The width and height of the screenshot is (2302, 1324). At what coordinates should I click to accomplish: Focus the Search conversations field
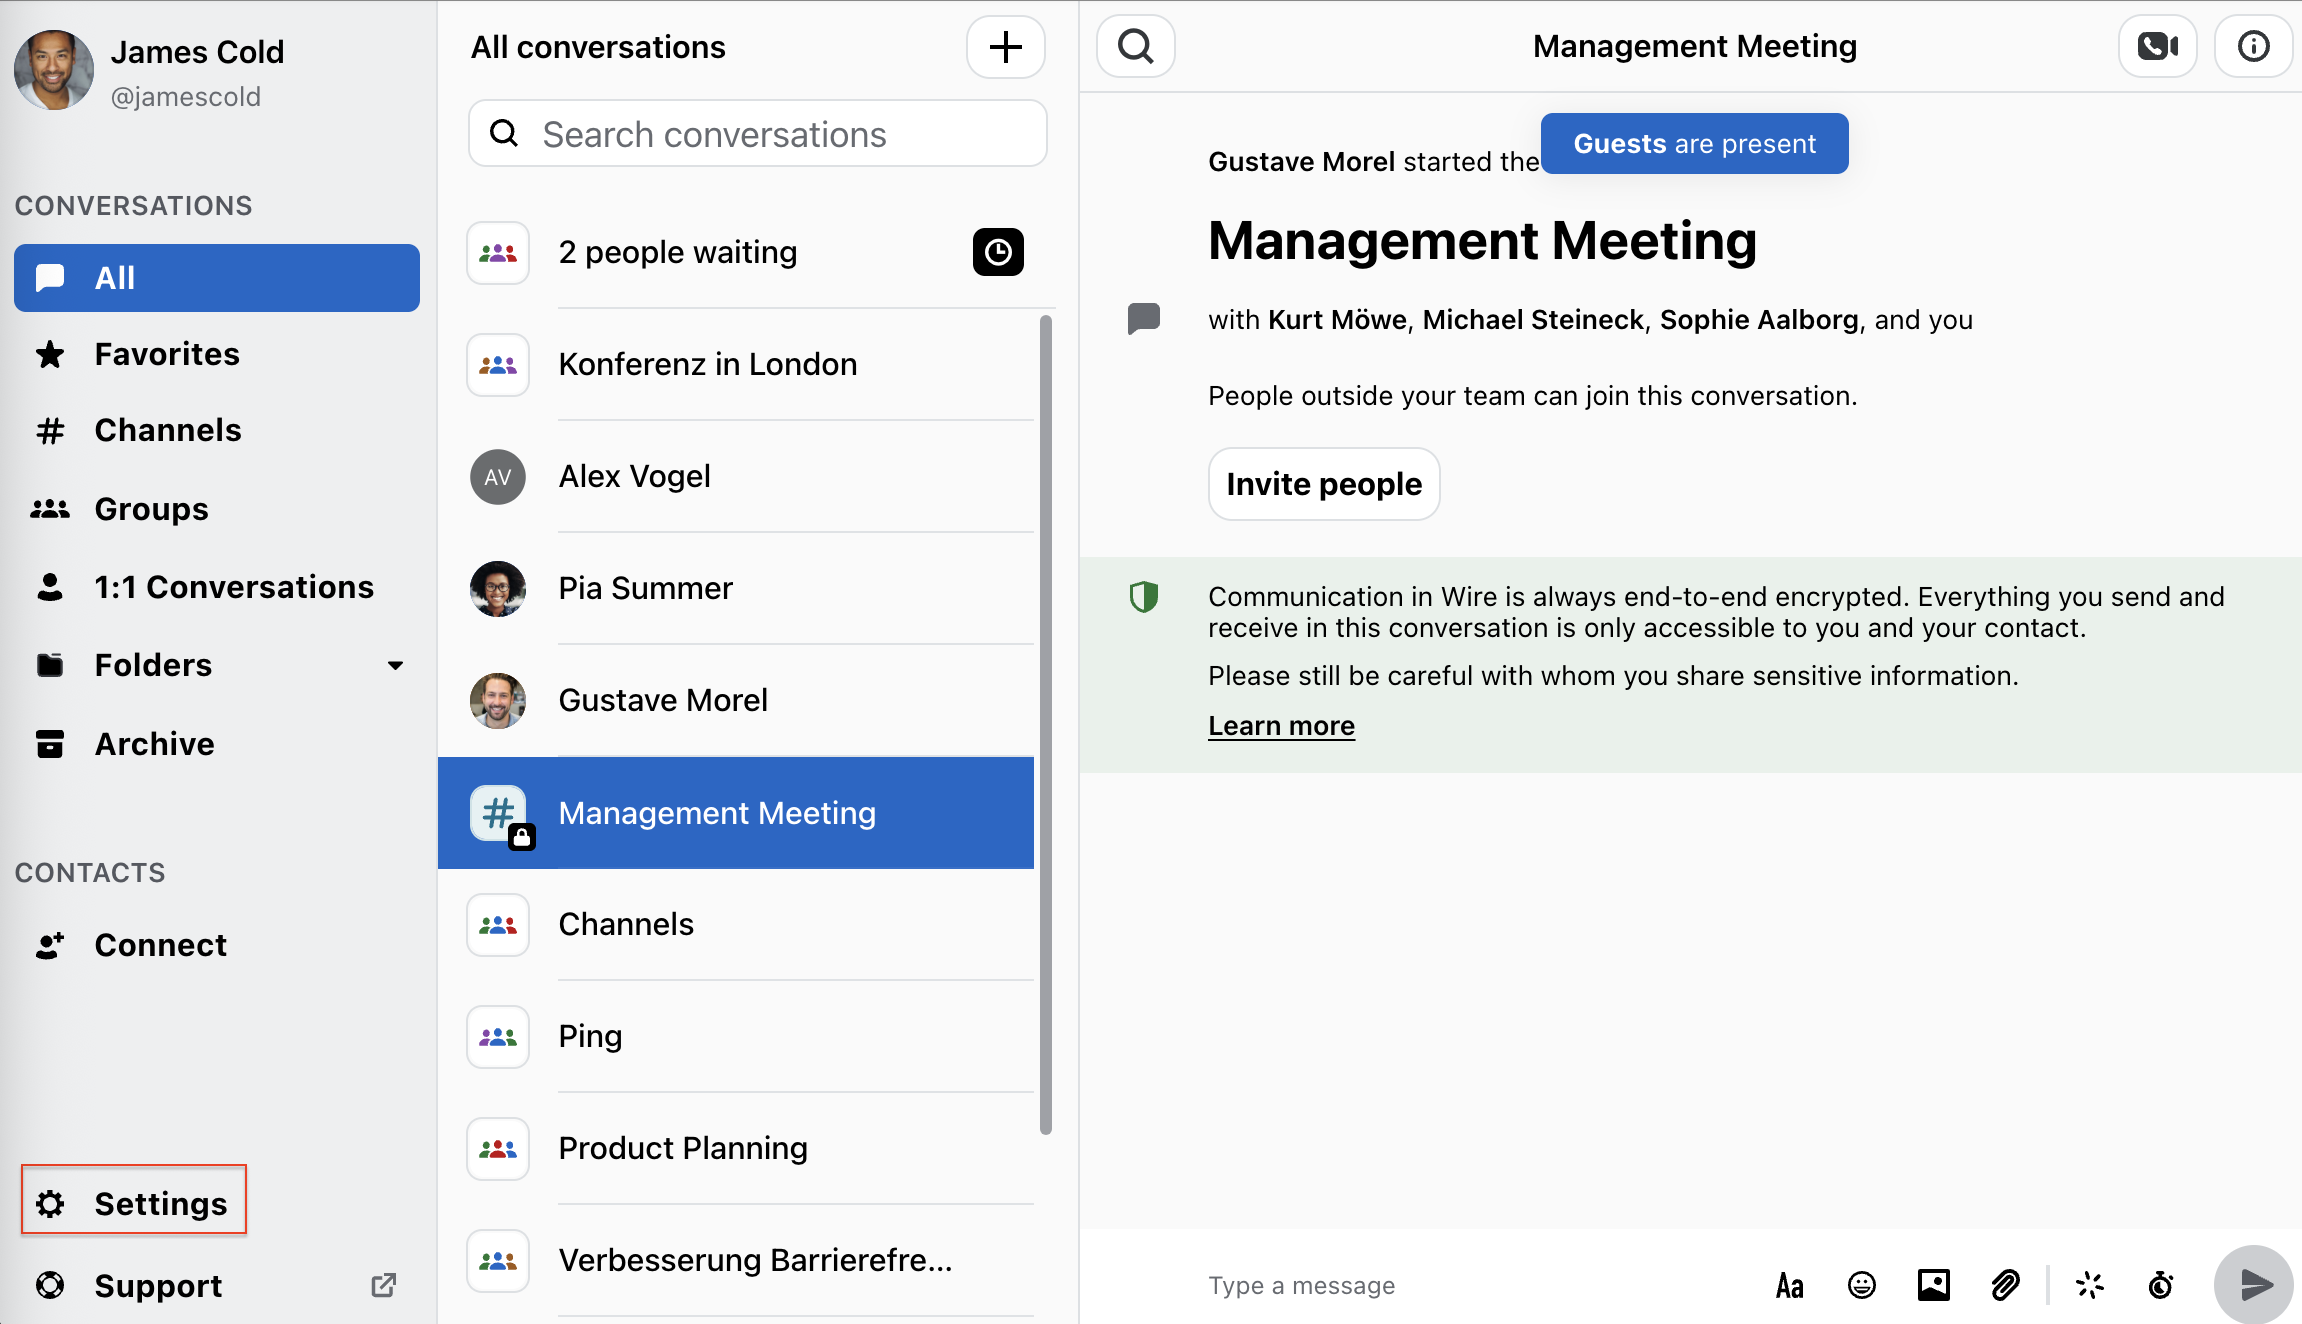pos(757,134)
